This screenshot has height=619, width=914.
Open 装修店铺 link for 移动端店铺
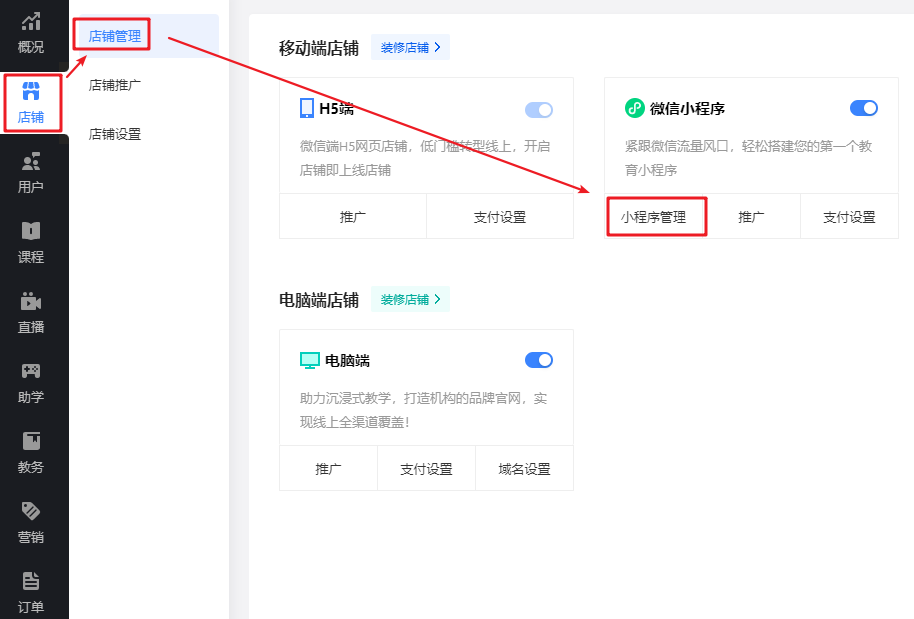[410, 48]
